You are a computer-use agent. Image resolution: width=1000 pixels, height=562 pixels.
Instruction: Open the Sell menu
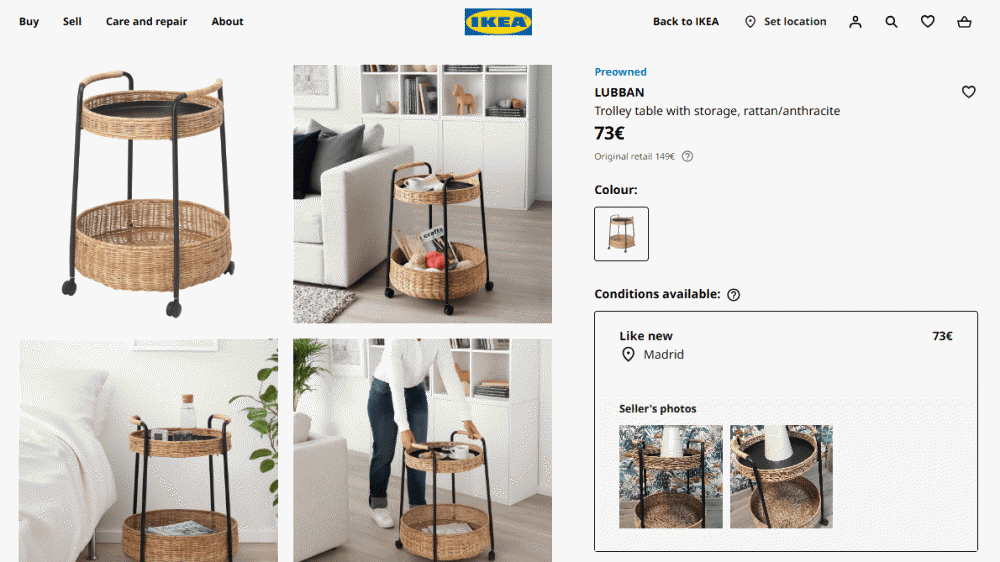[72, 22]
